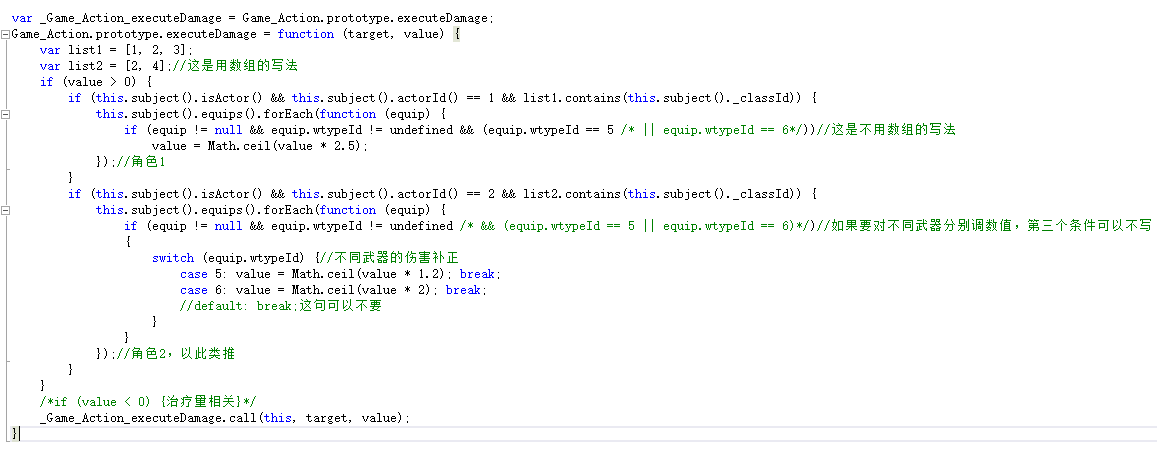Collapse the first forEach block before 角色1
The image size is (1157, 454).
(6, 114)
